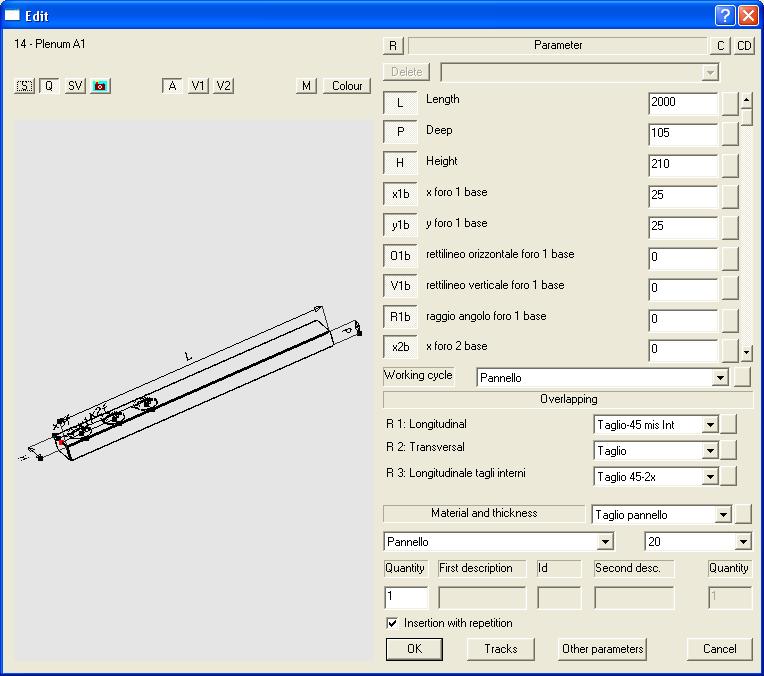Toggle the Q view button
The image size is (764, 676).
pos(49,86)
